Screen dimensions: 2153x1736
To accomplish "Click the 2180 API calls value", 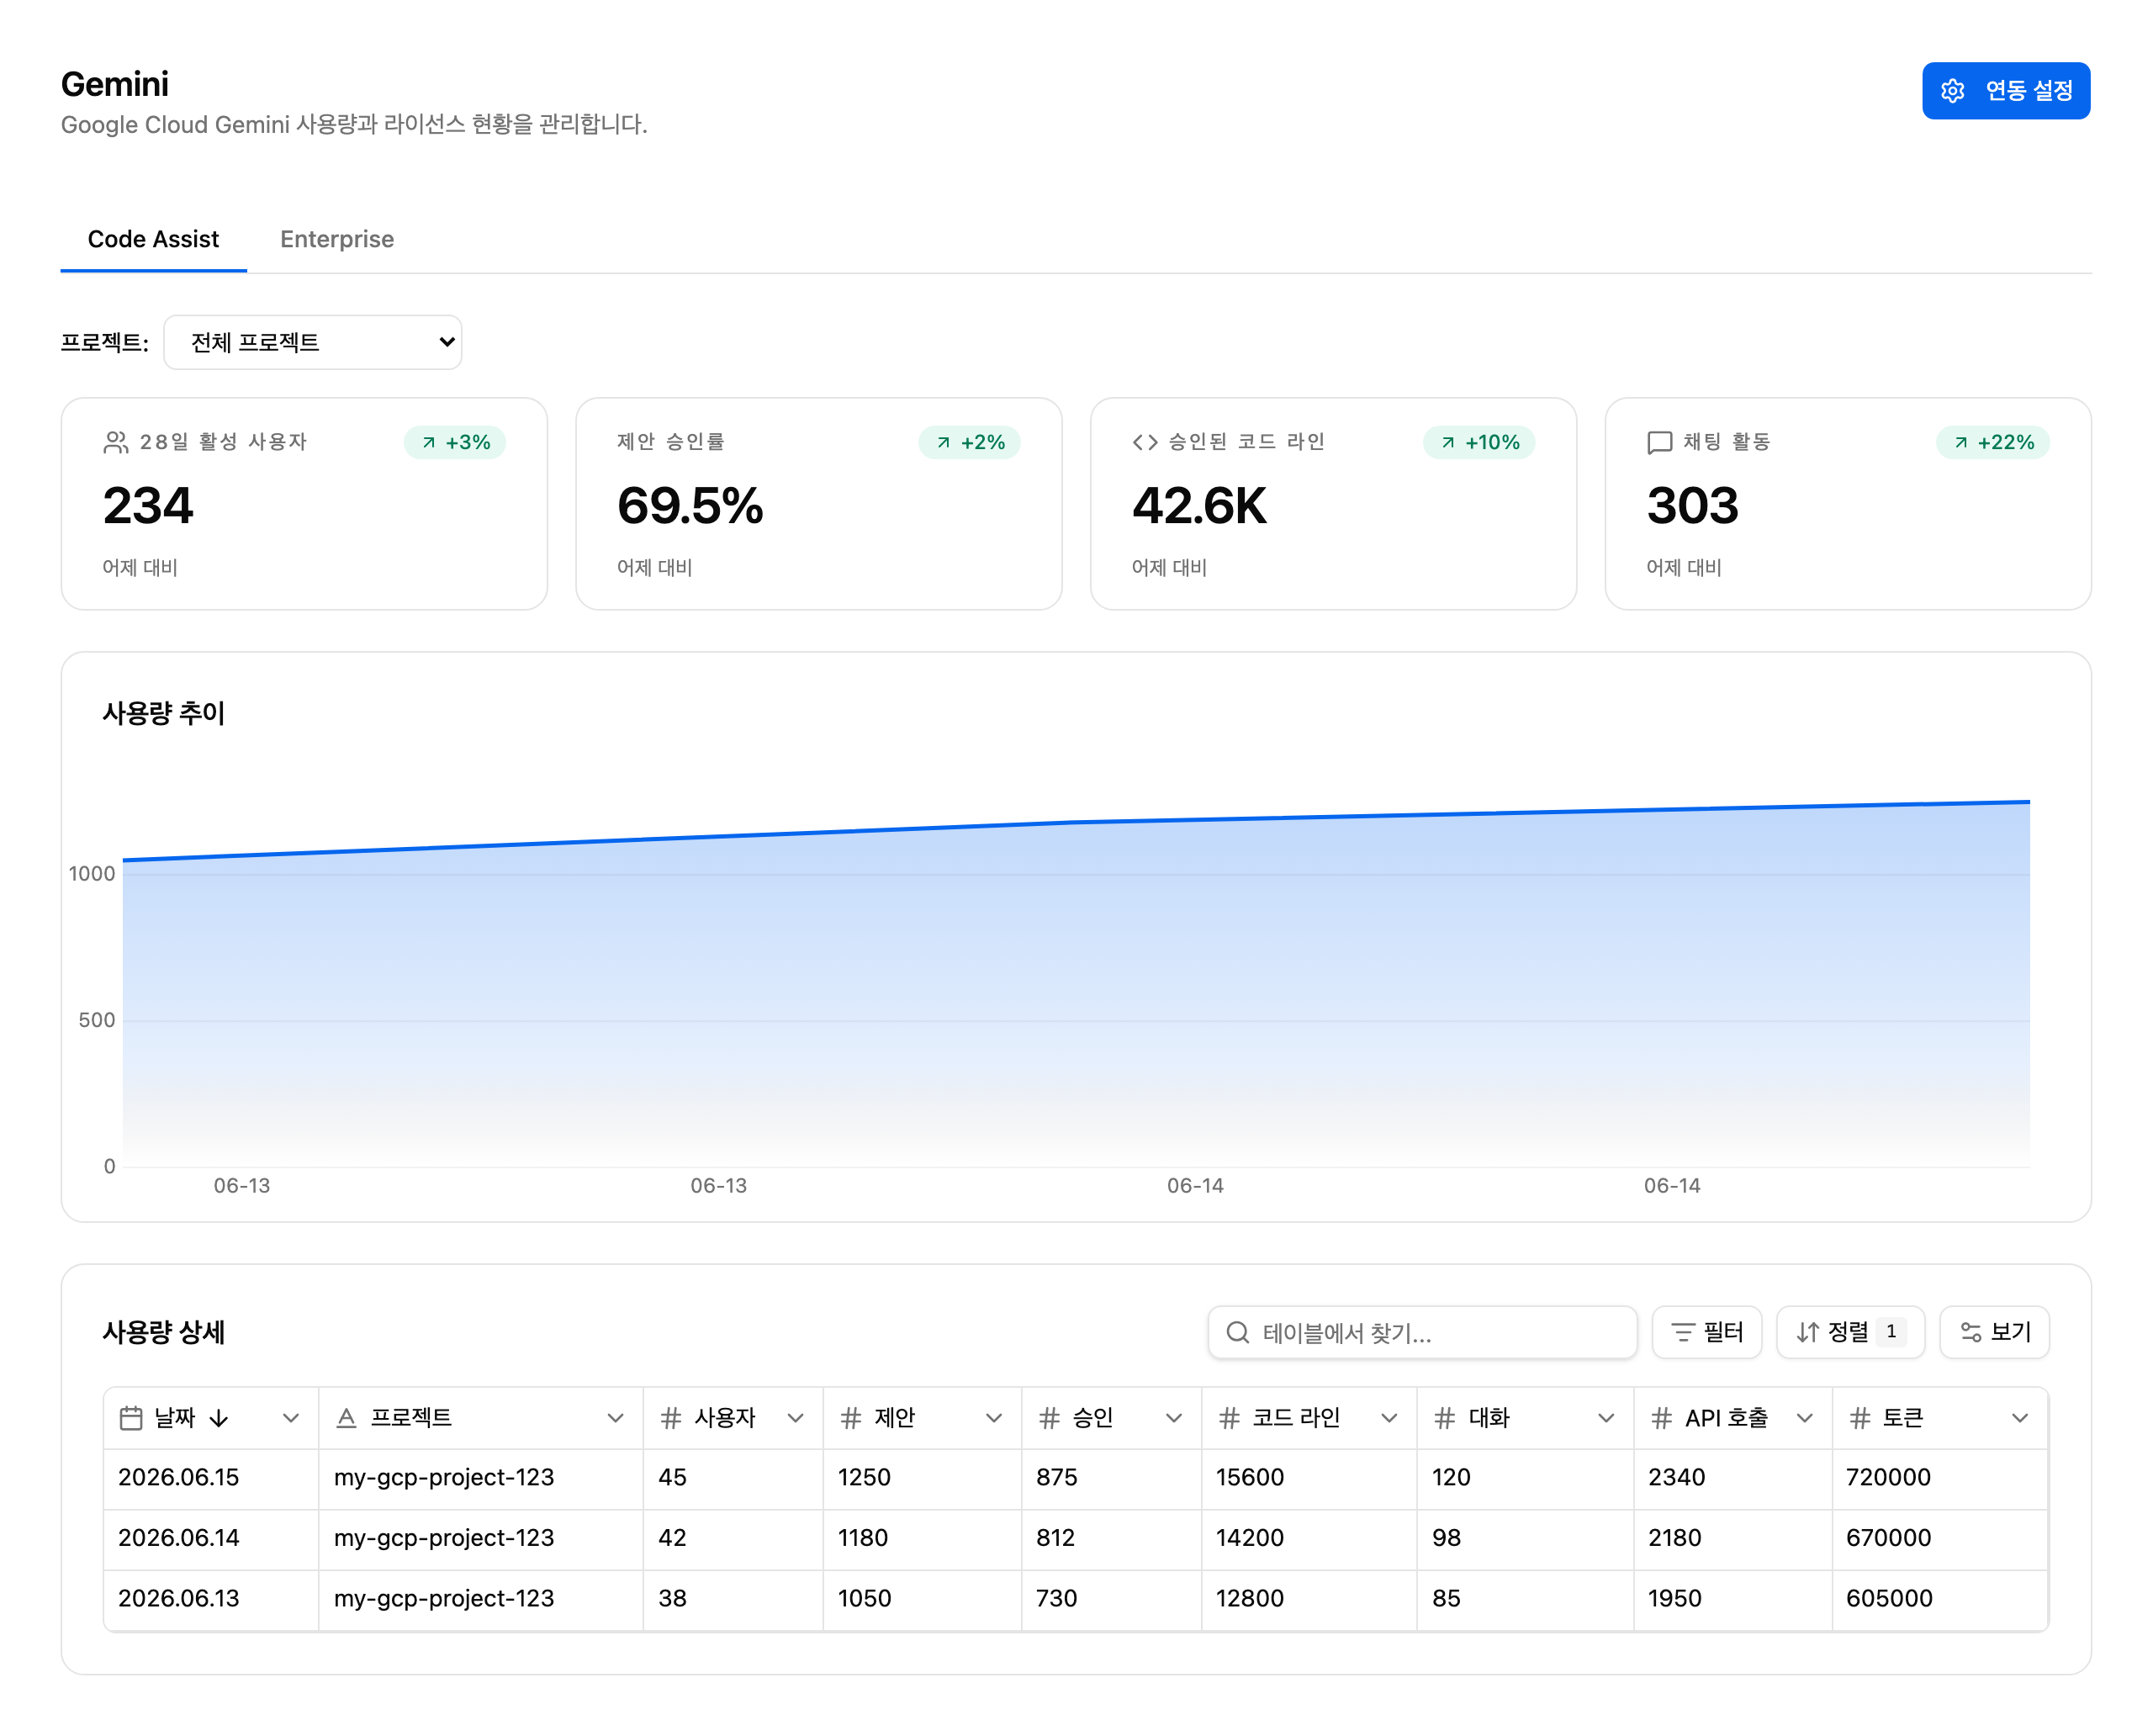I will pos(1675,1538).
